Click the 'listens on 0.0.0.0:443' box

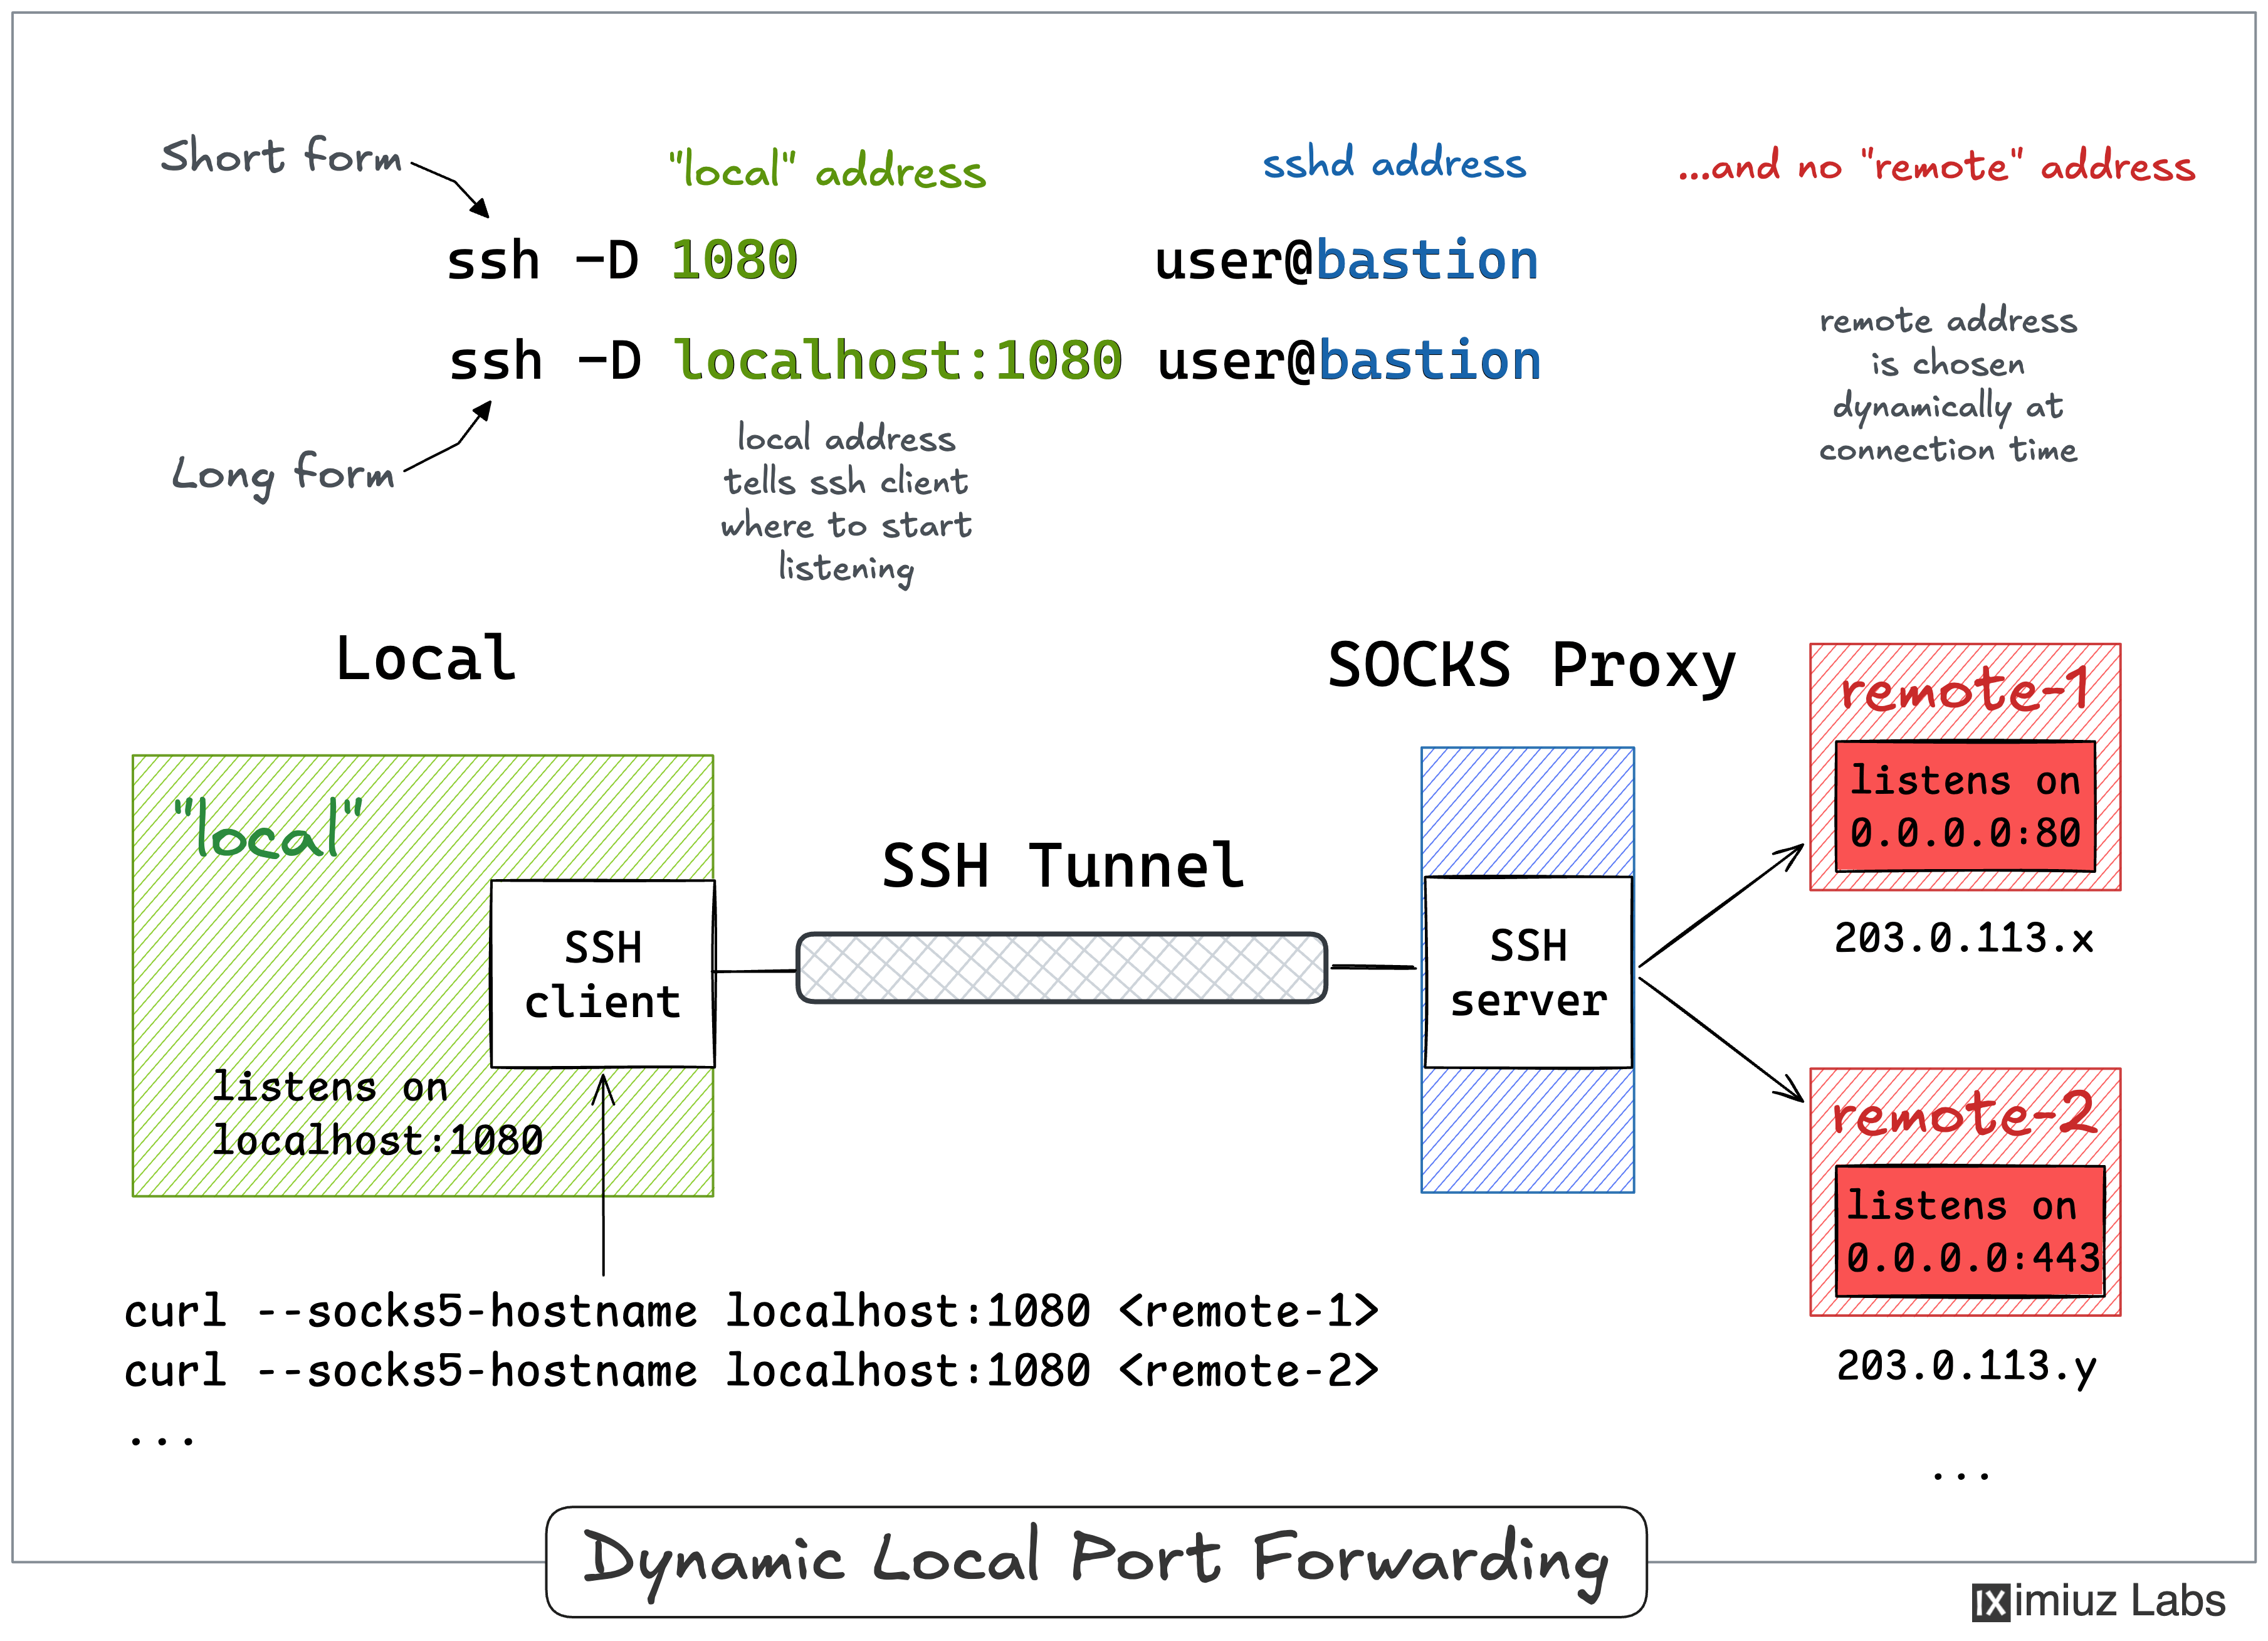(1970, 1231)
